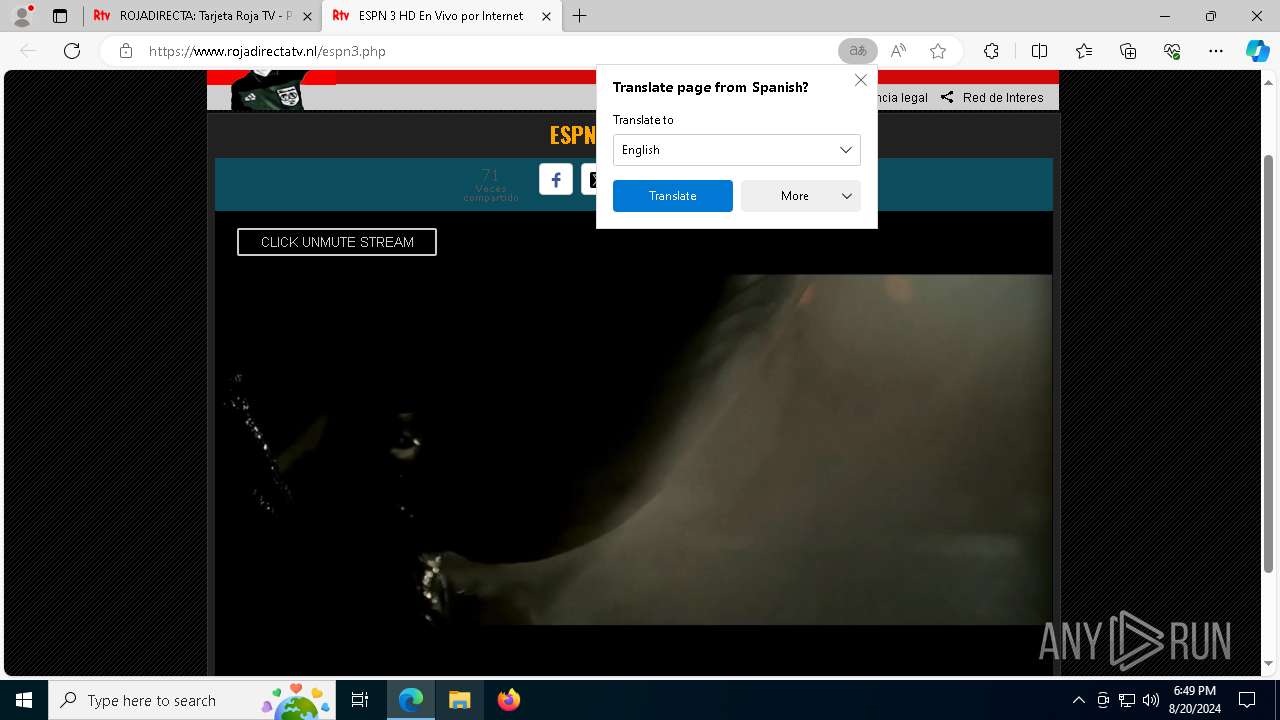This screenshot has height=720, width=1280.
Task: Click the scrollbar down arrow
Action: pyautogui.click(x=1269, y=663)
